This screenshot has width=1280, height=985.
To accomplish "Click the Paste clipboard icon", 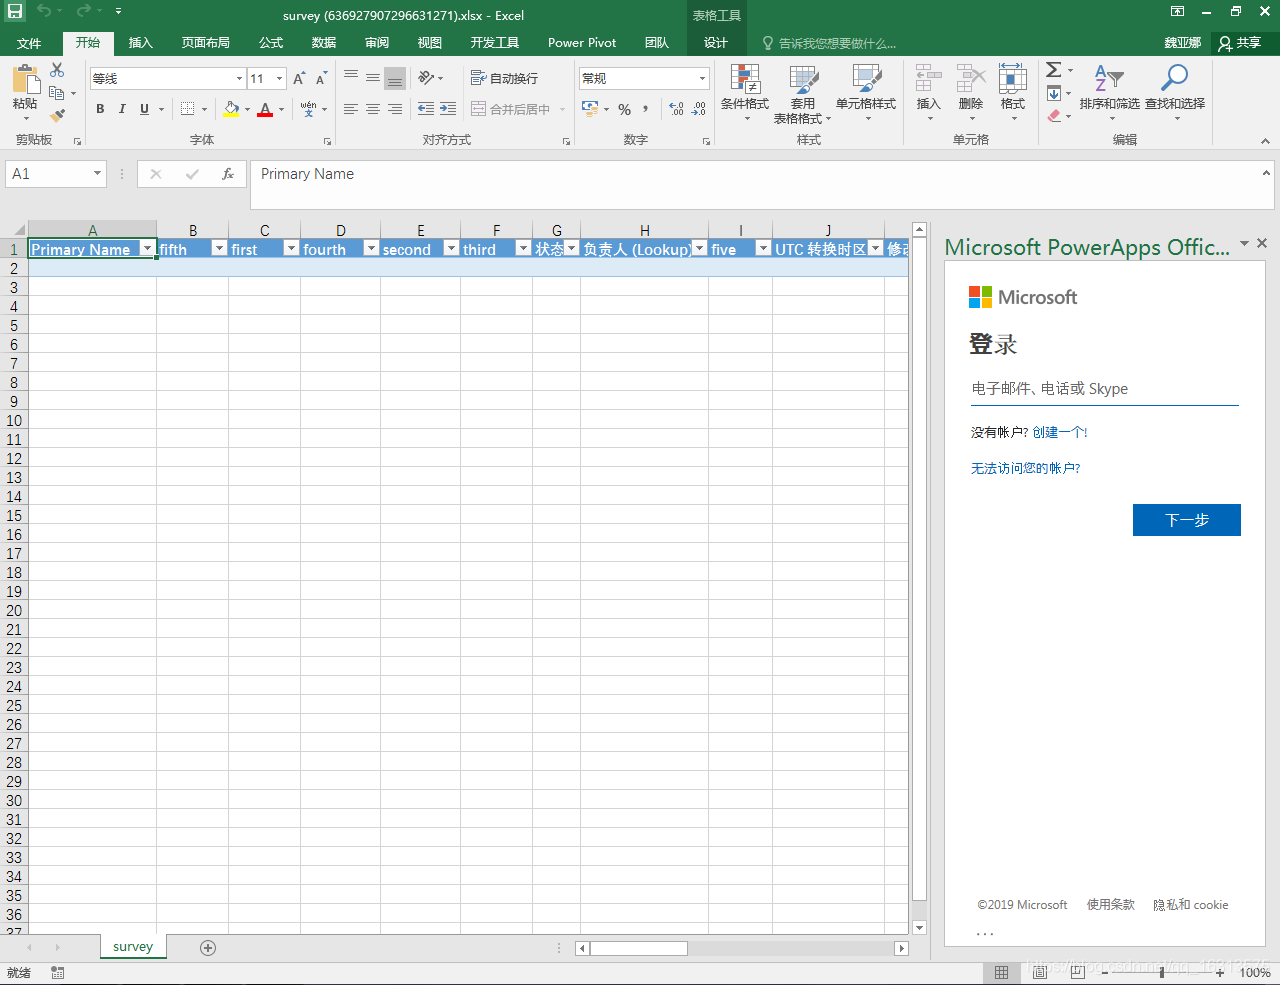I will (x=25, y=80).
